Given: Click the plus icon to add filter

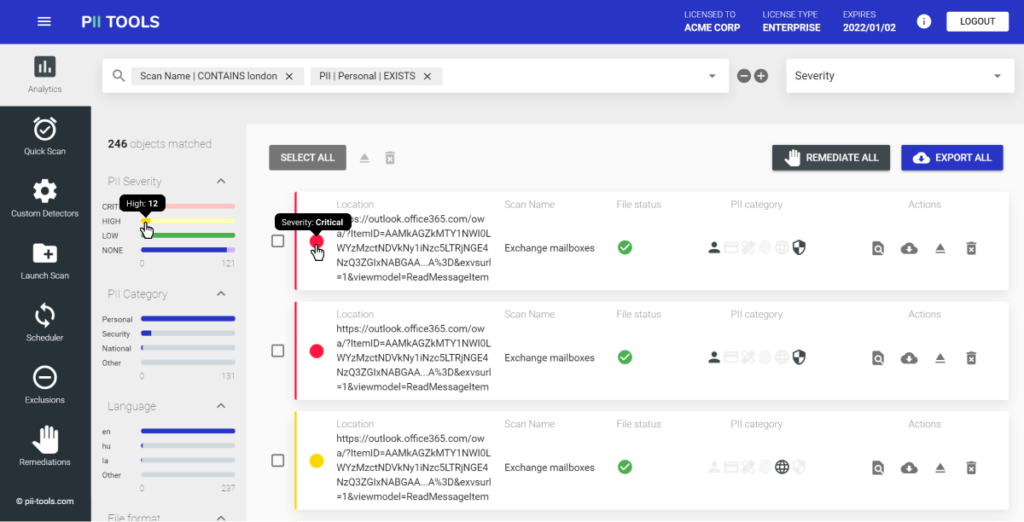Looking at the screenshot, I should pos(761,76).
